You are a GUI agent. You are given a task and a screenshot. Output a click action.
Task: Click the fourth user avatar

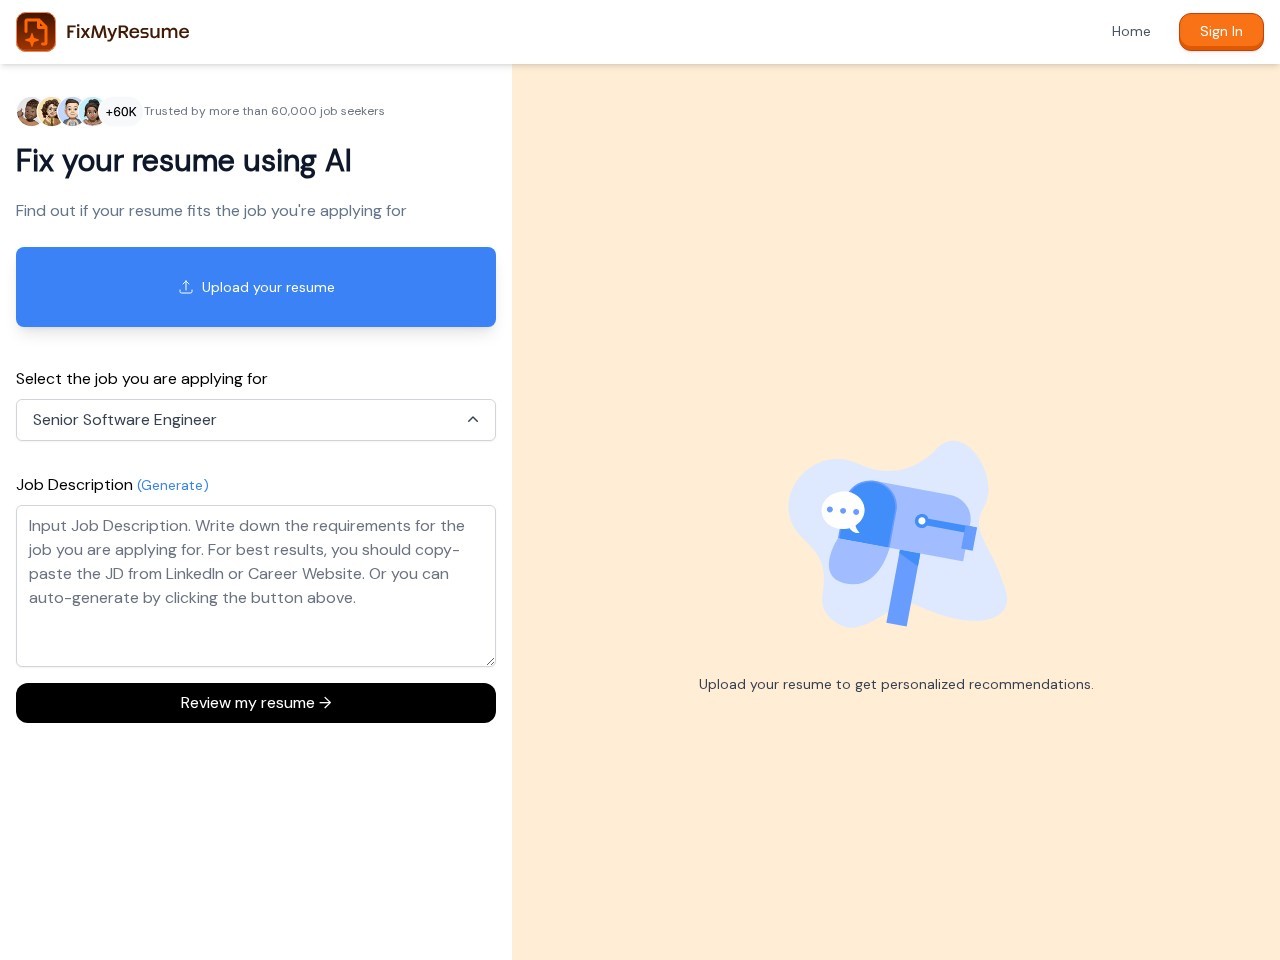coord(93,112)
